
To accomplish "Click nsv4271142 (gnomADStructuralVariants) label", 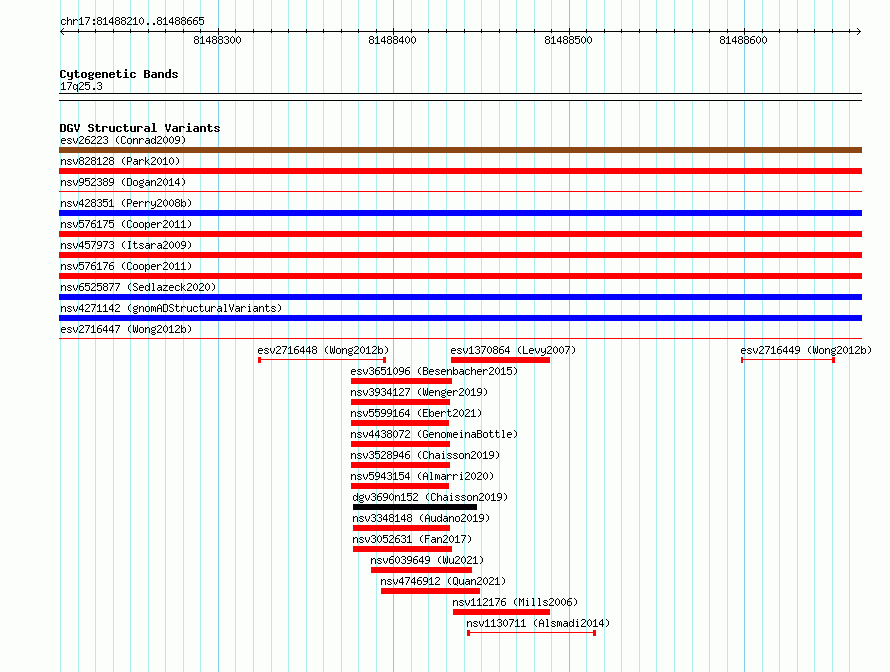I will [x=171, y=308].
